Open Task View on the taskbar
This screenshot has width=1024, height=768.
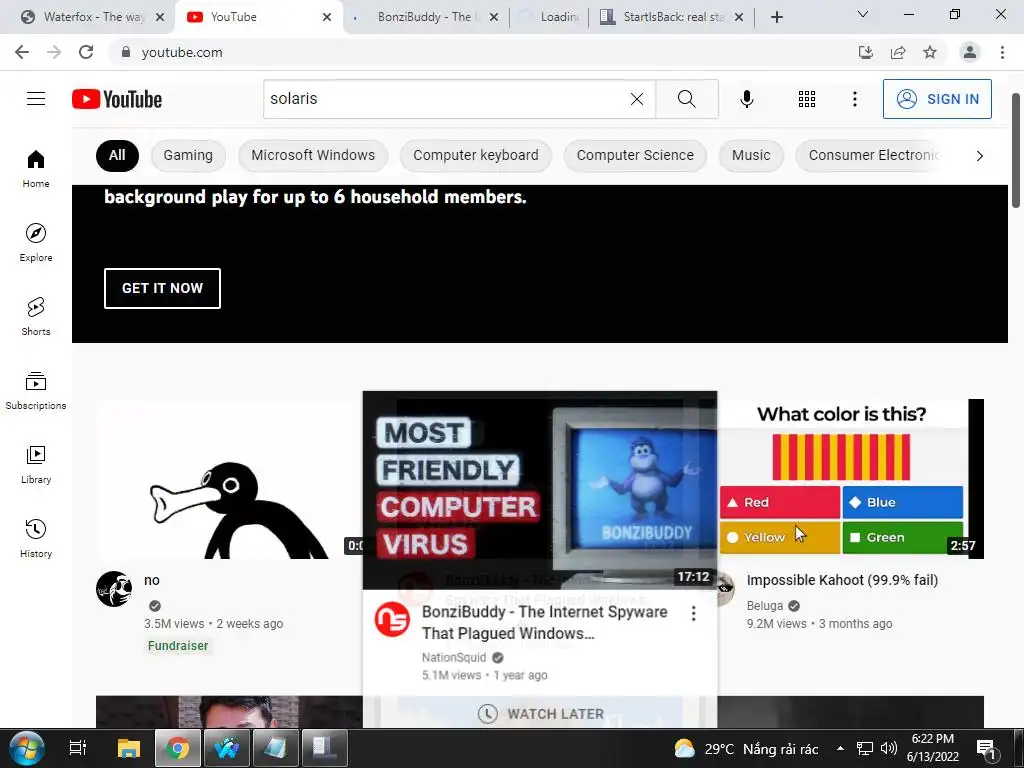(x=78, y=748)
